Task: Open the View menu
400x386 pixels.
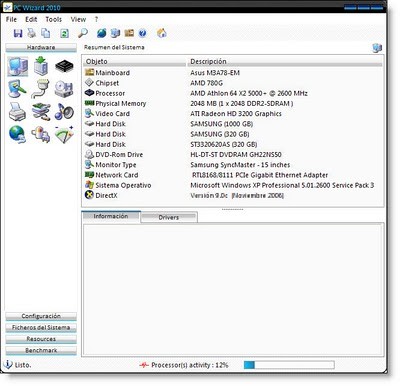Action: (78, 19)
